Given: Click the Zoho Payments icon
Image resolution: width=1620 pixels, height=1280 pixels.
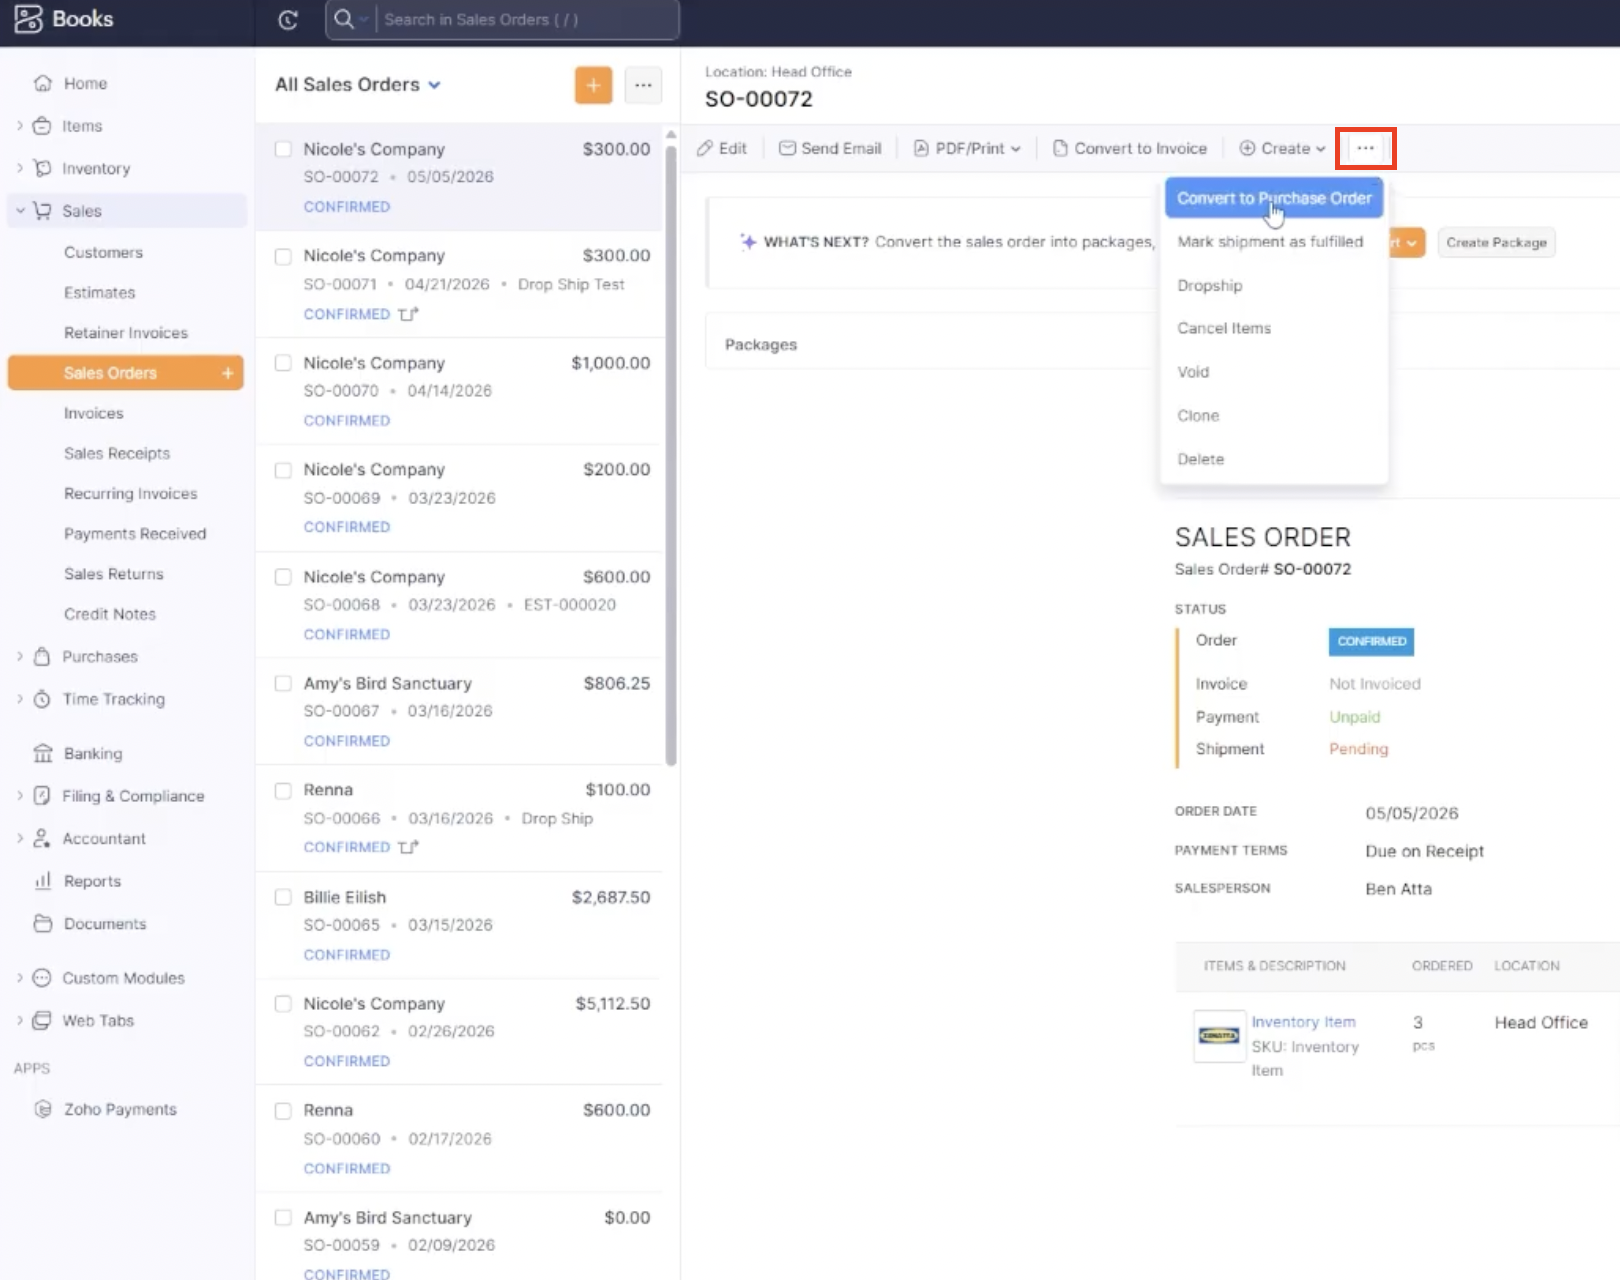Looking at the screenshot, I should point(42,1109).
